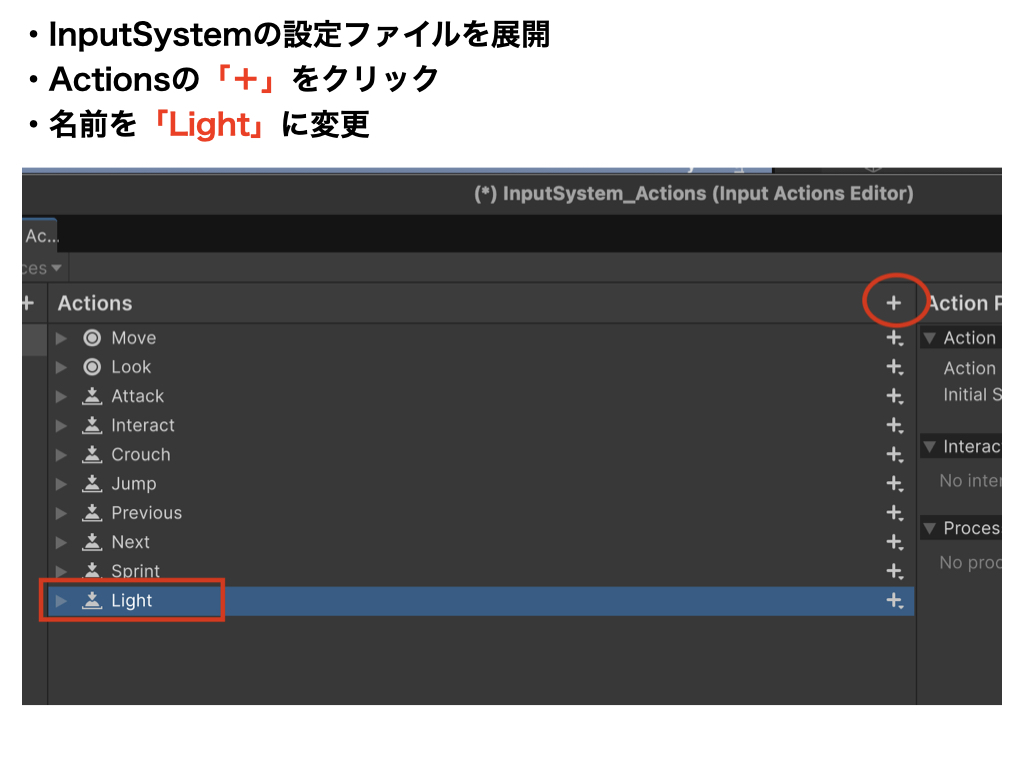Select the Next action row

[130, 542]
